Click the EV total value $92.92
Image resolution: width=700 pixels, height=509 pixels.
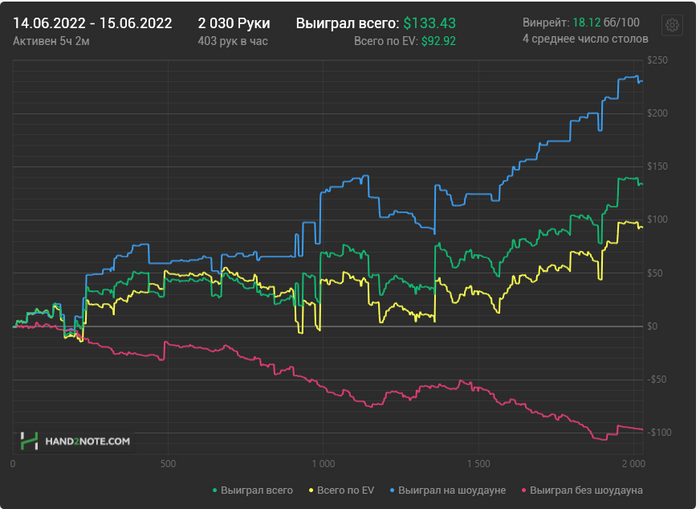438,41
